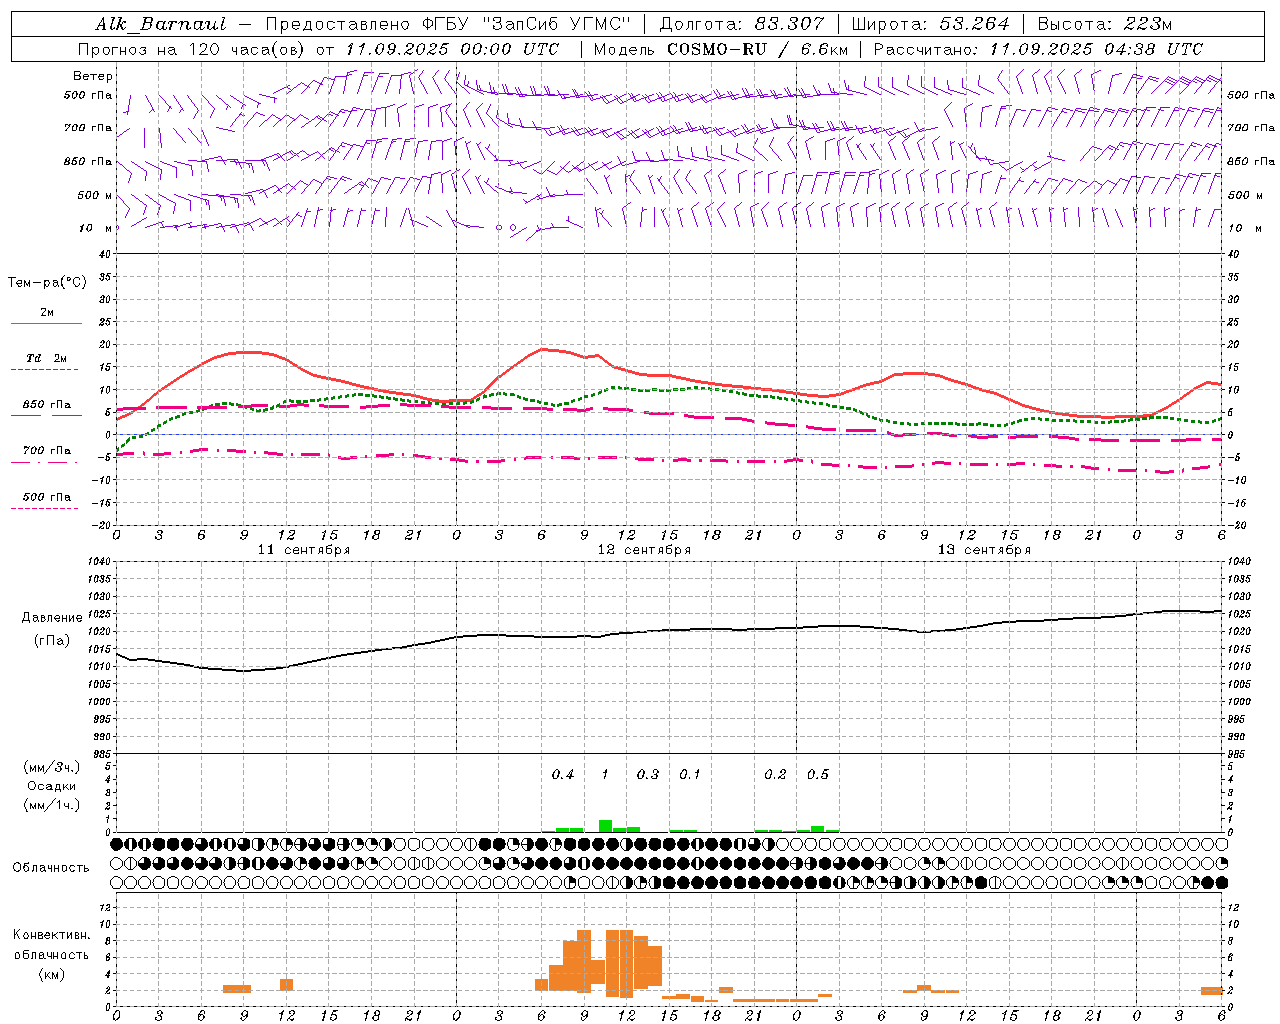Click the (мм/1ч.) unit label

52,805
